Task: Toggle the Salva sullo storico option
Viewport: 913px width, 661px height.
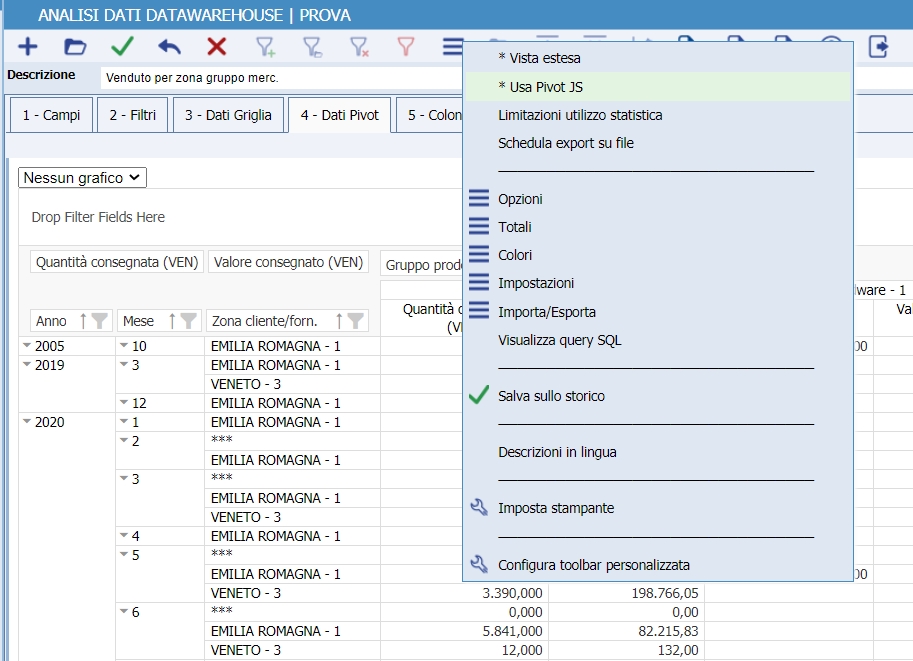Action: click(x=551, y=396)
